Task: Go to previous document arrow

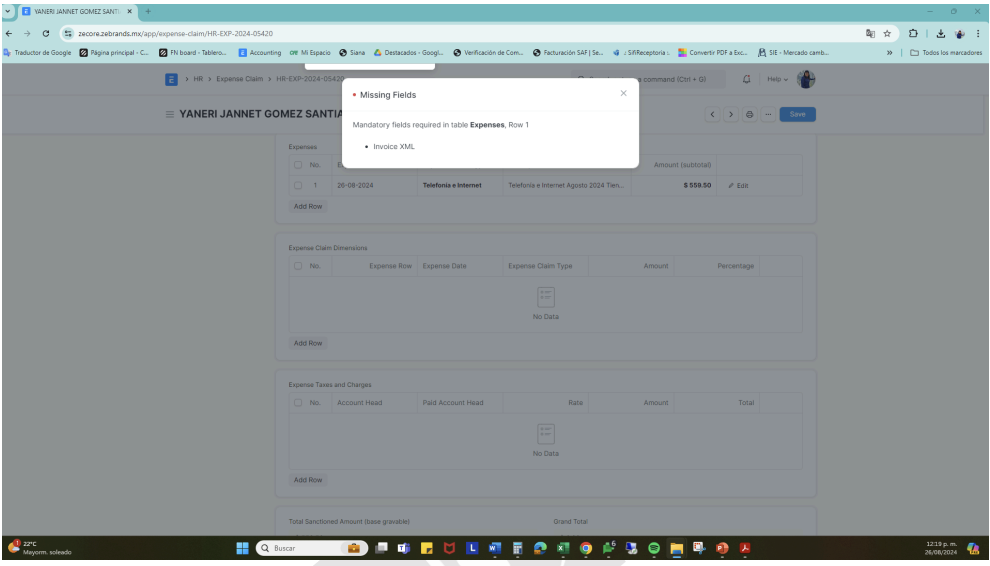Action: coord(714,115)
